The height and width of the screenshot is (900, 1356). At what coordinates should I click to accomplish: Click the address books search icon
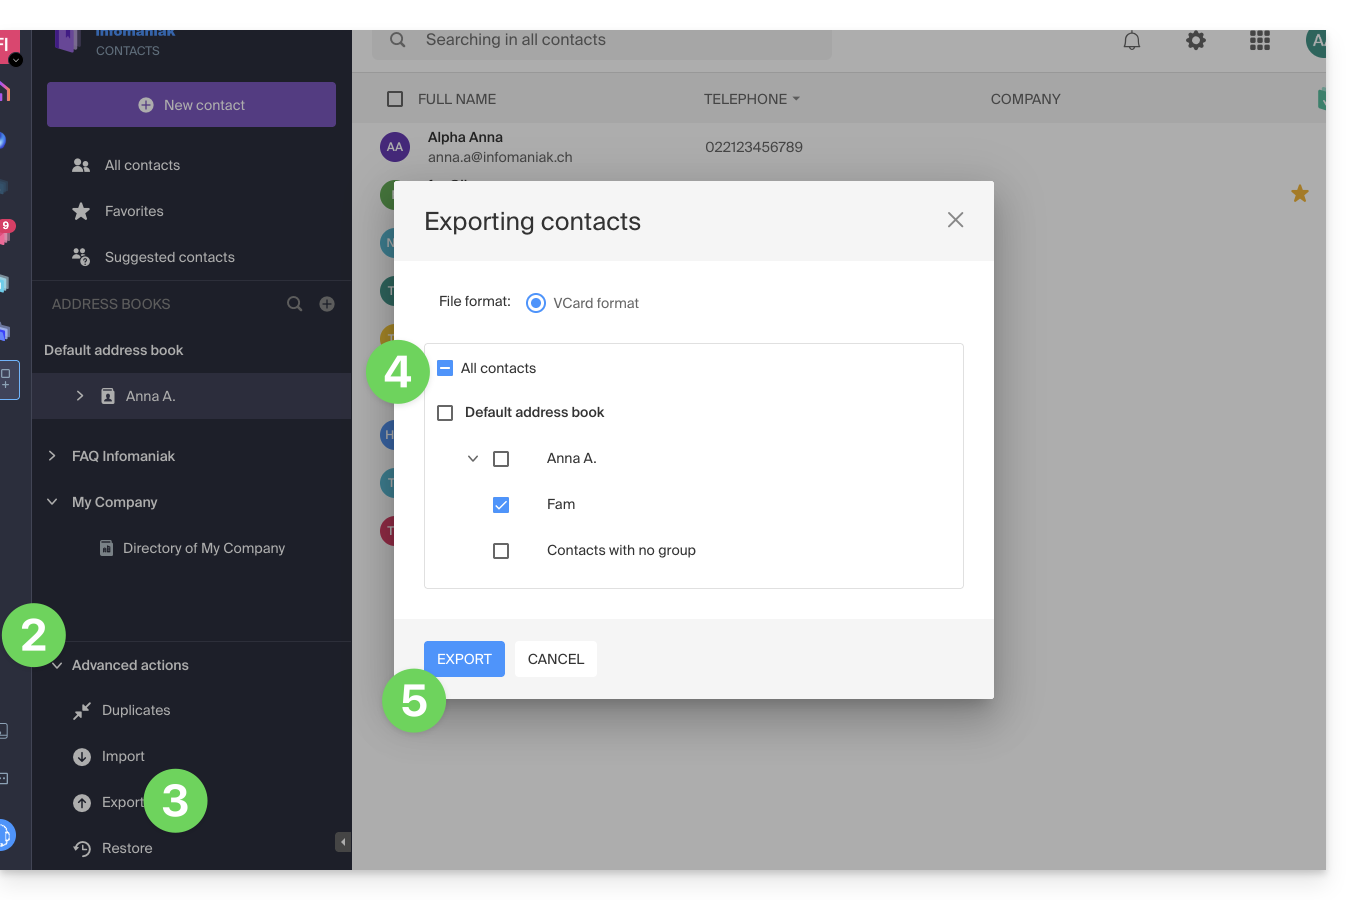[294, 304]
